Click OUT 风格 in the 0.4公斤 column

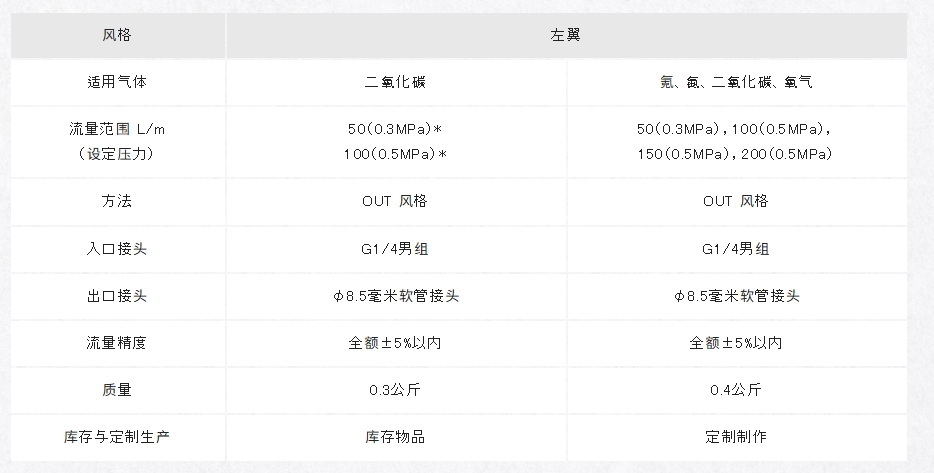coord(737,201)
